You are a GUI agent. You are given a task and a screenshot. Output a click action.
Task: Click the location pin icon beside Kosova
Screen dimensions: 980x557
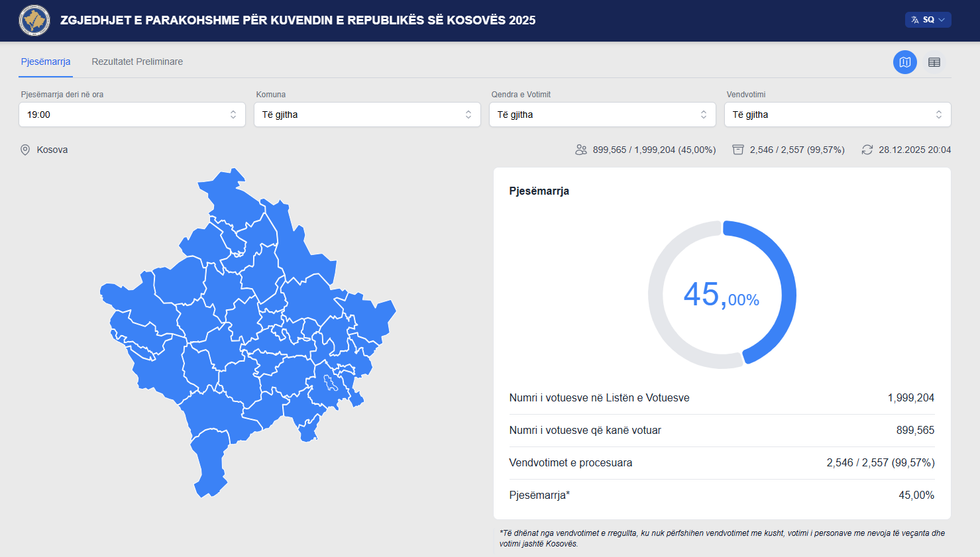tap(26, 150)
